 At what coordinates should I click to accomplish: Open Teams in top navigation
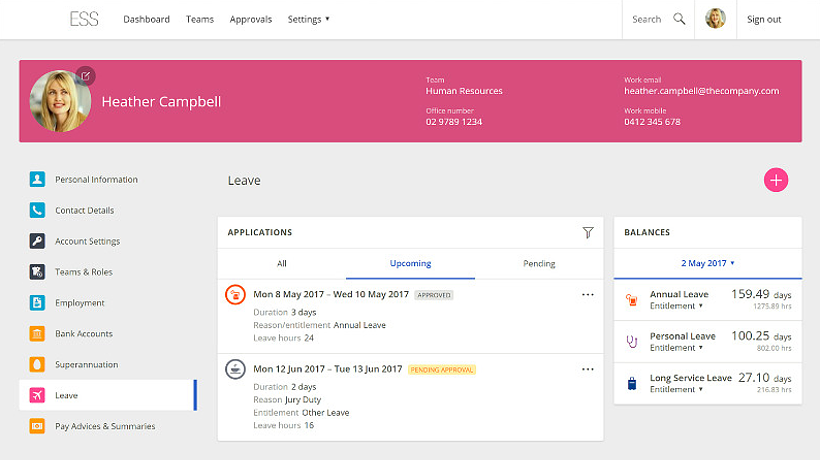tap(200, 19)
